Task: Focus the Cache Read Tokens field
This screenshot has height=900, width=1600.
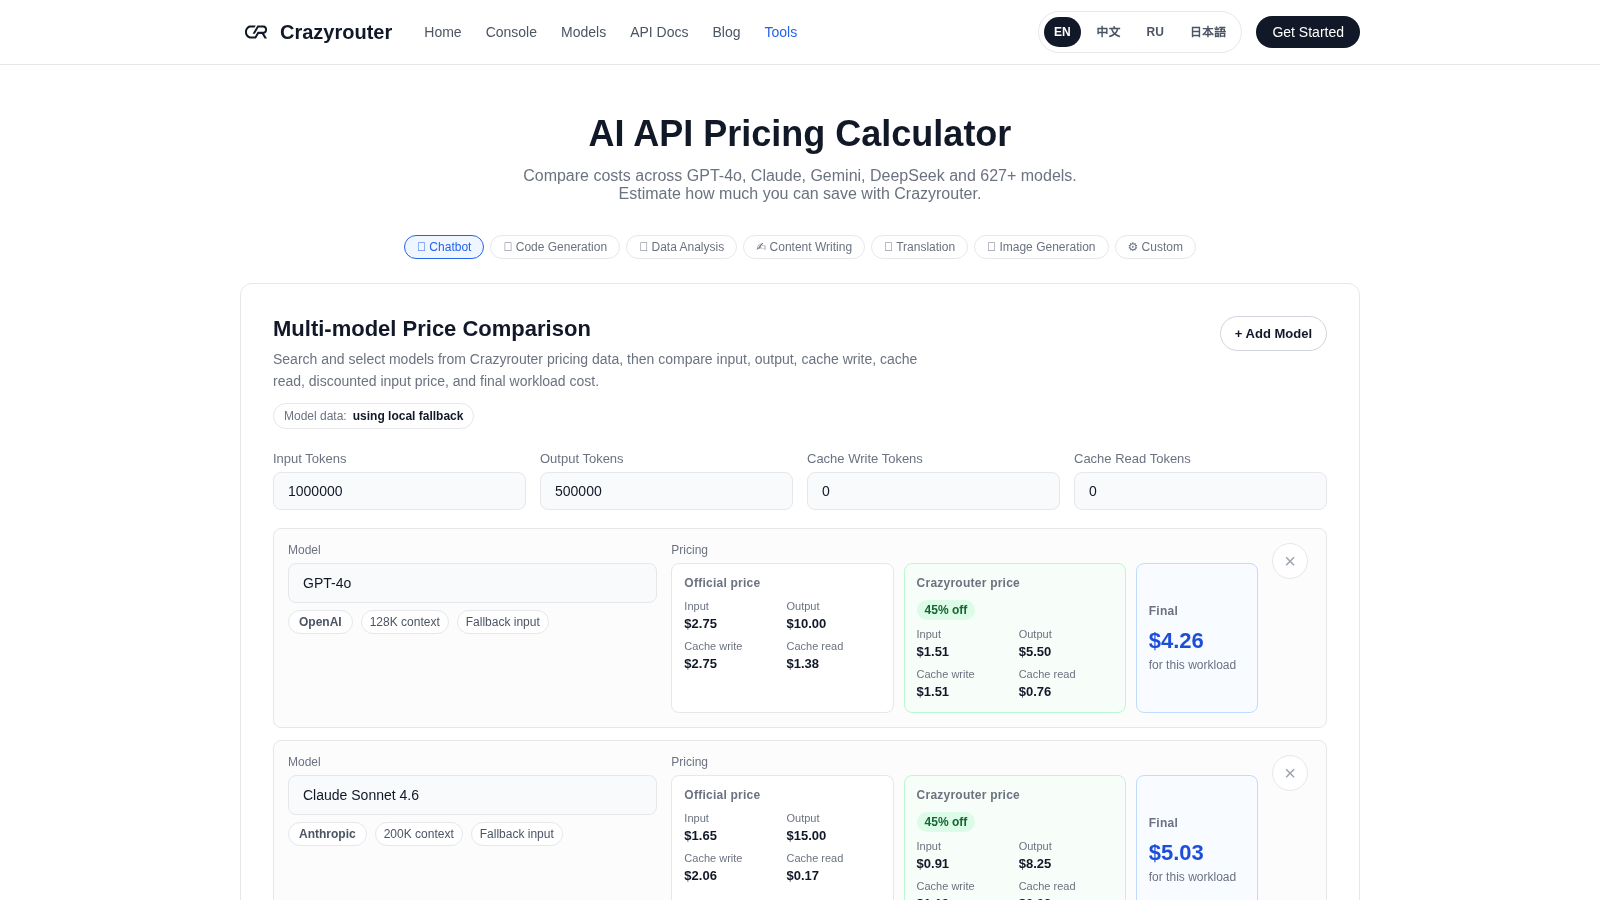Action: click(1200, 491)
